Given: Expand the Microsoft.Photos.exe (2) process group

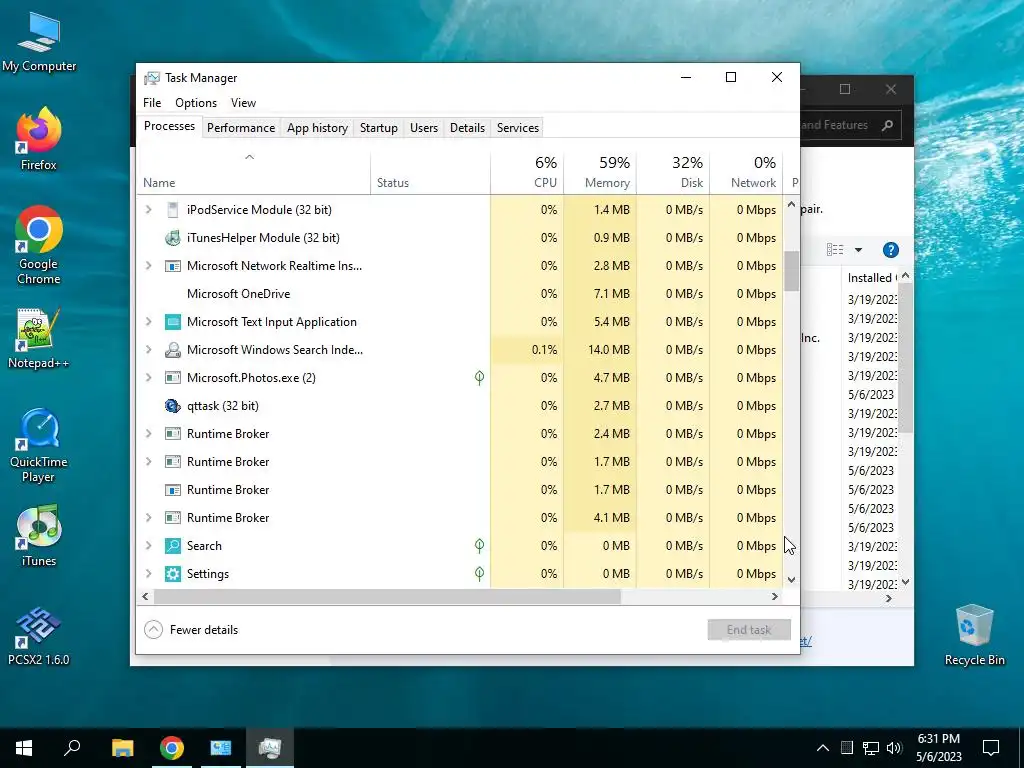Looking at the screenshot, I should (x=149, y=378).
